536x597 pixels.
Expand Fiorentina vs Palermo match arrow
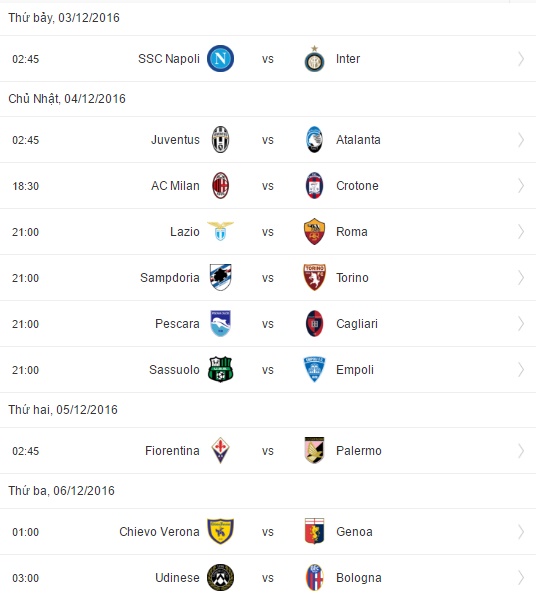(x=521, y=451)
